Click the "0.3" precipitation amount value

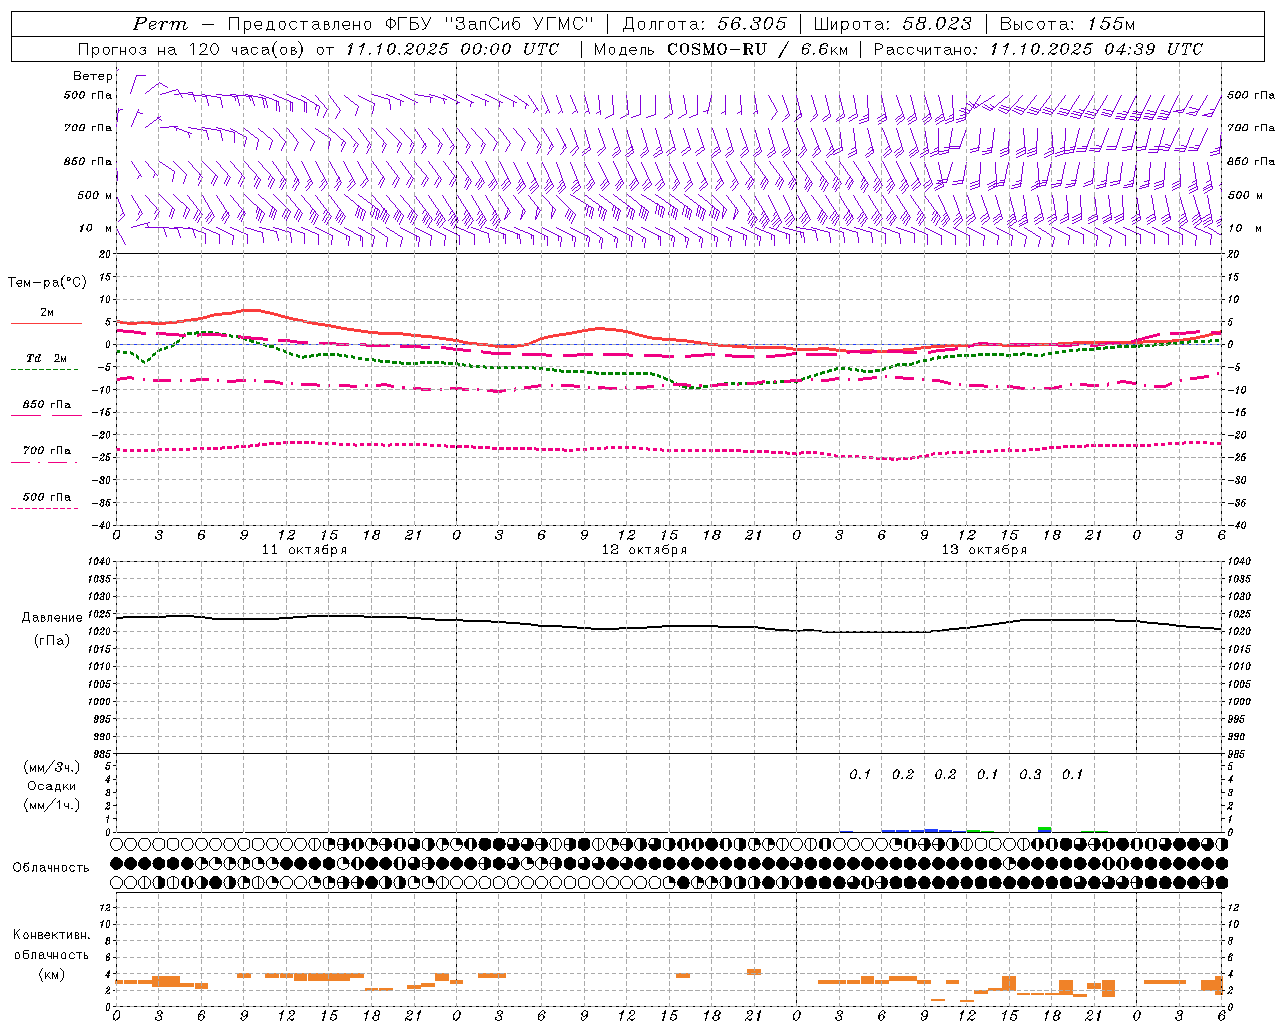(x=1030, y=775)
